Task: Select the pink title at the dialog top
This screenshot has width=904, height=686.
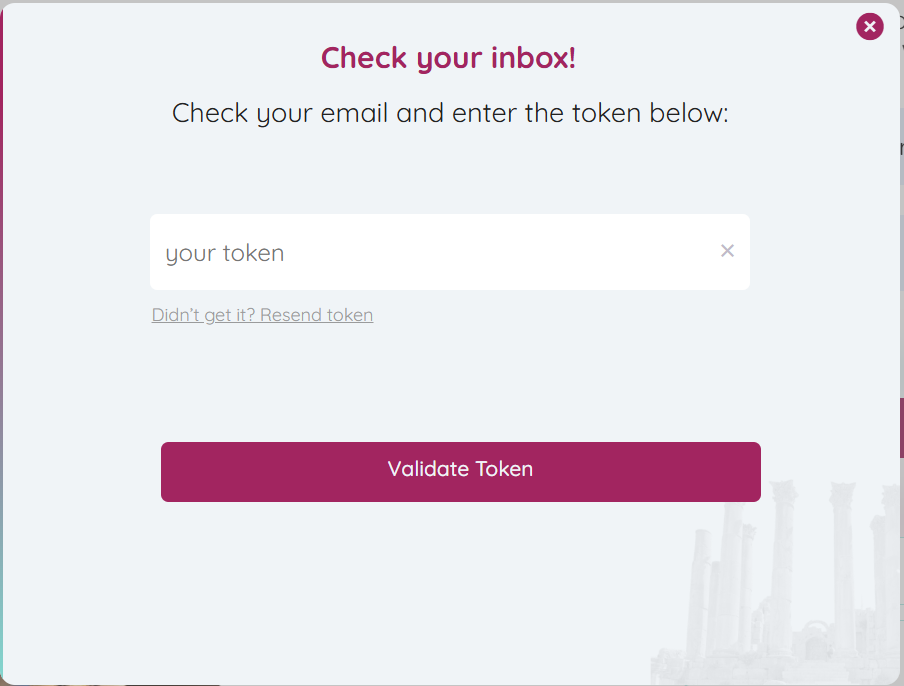Action: coord(448,58)
